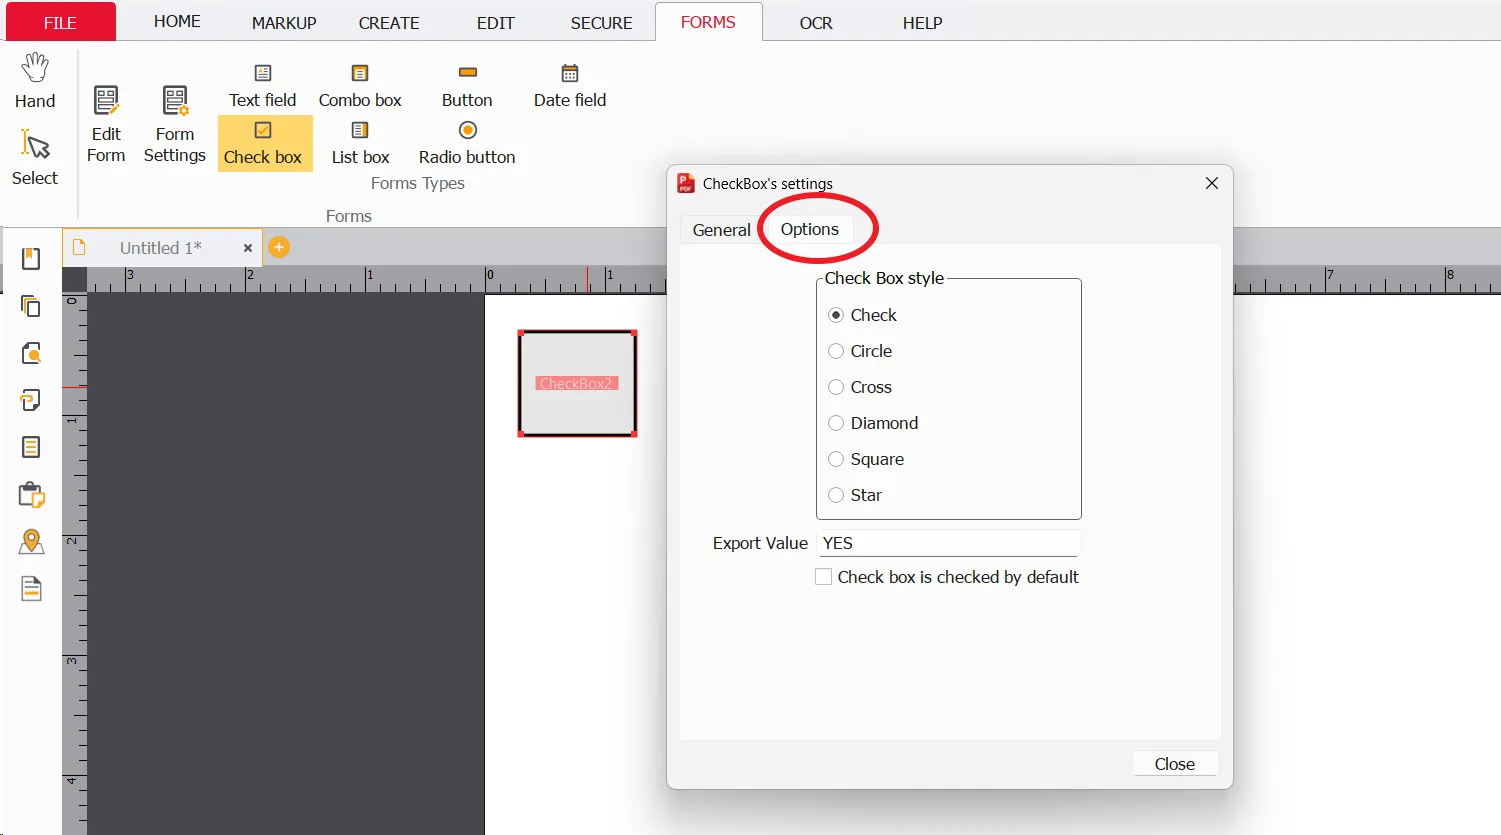Image resolution: width=1501 pixels, height=835 pixels.
Task: Insert a List box field
Action: 360,143
